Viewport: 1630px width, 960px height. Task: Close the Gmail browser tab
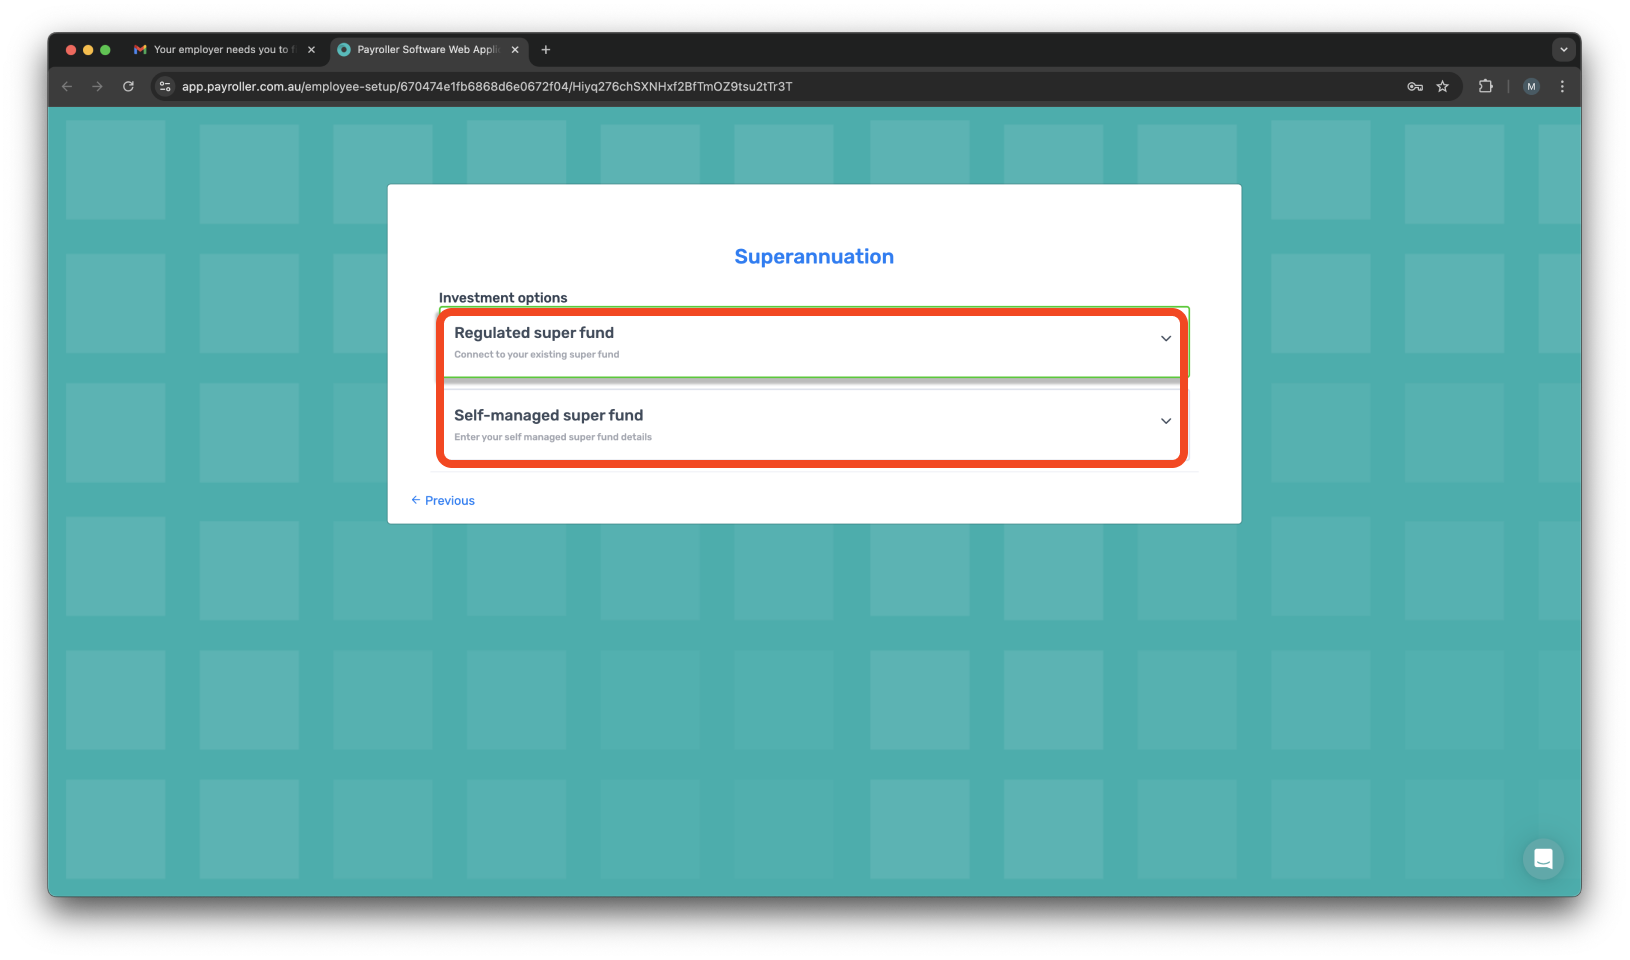[x=311, y=49]
